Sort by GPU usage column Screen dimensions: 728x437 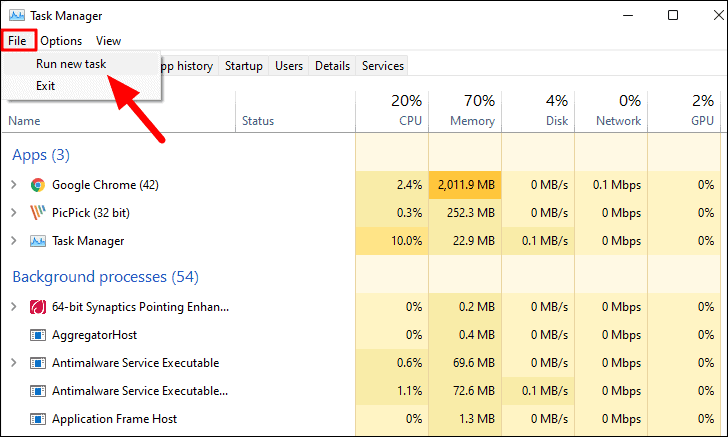pos(684,111)
